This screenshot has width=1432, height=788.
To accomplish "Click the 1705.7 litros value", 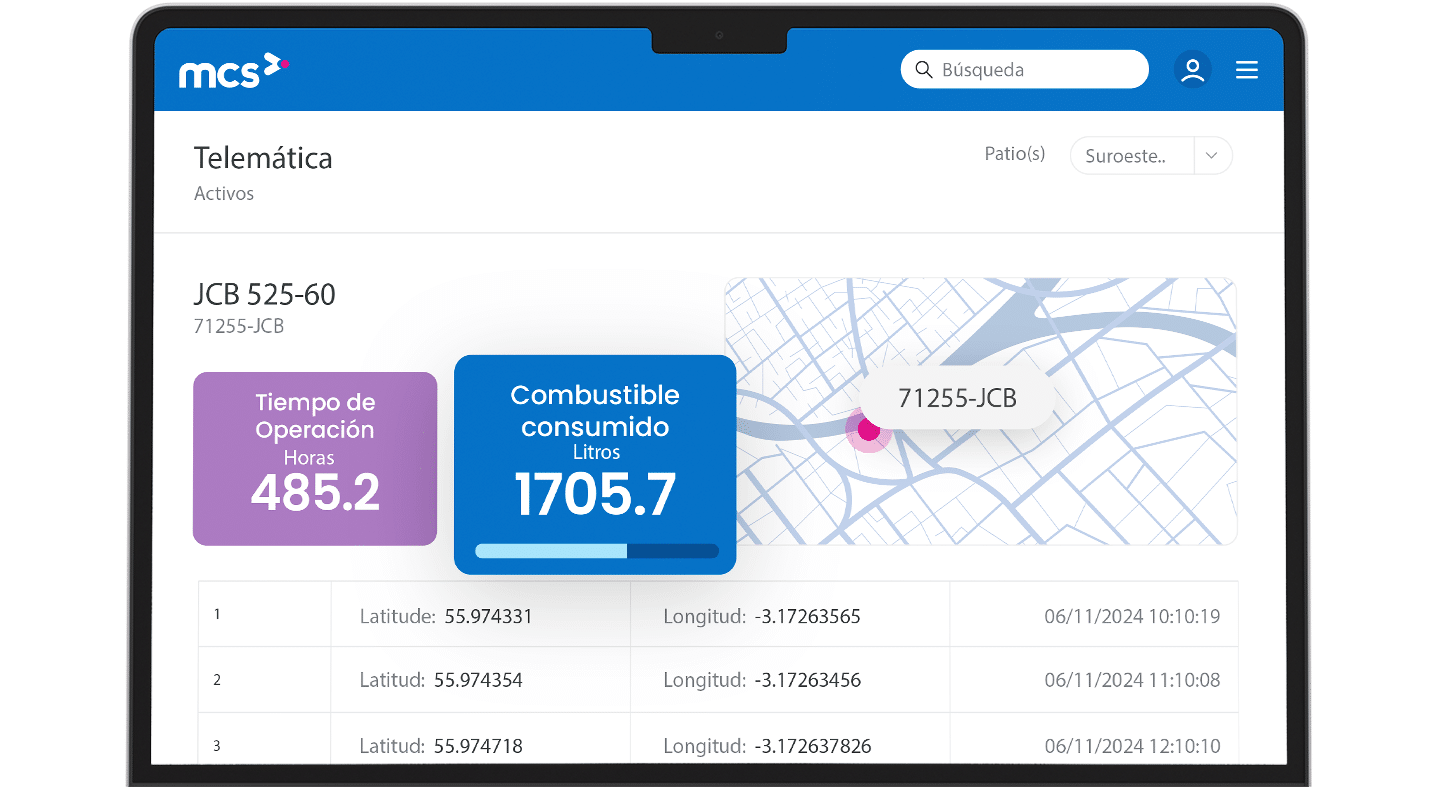I will pos(595,494).
